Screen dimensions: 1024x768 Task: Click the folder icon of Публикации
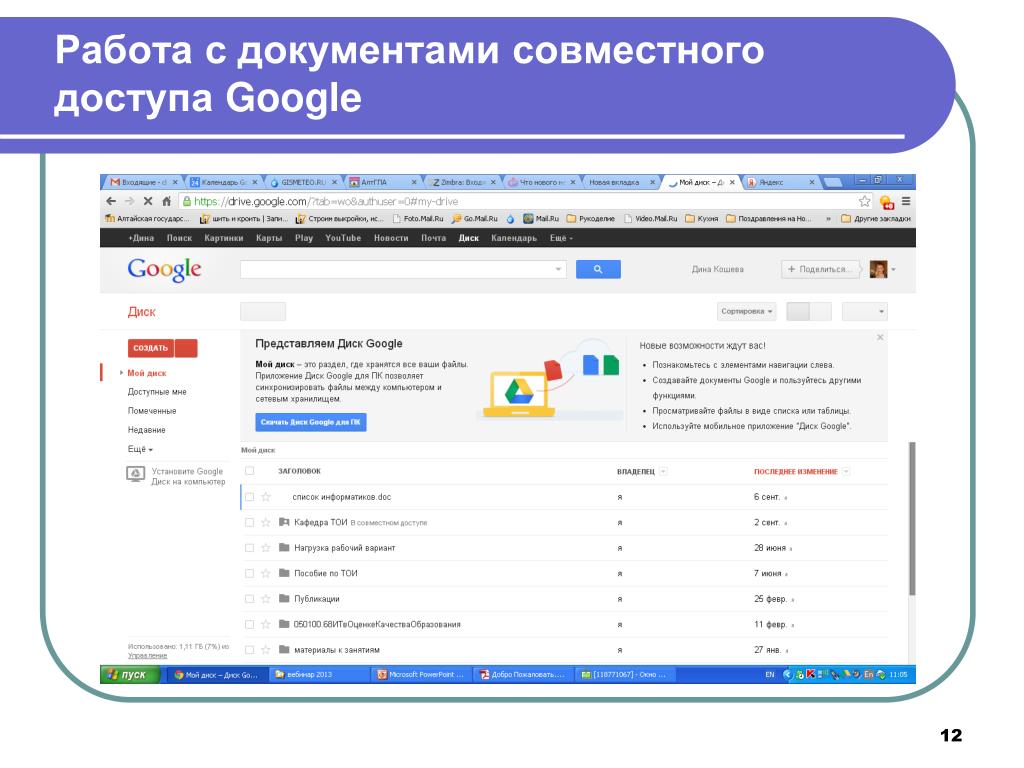(284, 598)
